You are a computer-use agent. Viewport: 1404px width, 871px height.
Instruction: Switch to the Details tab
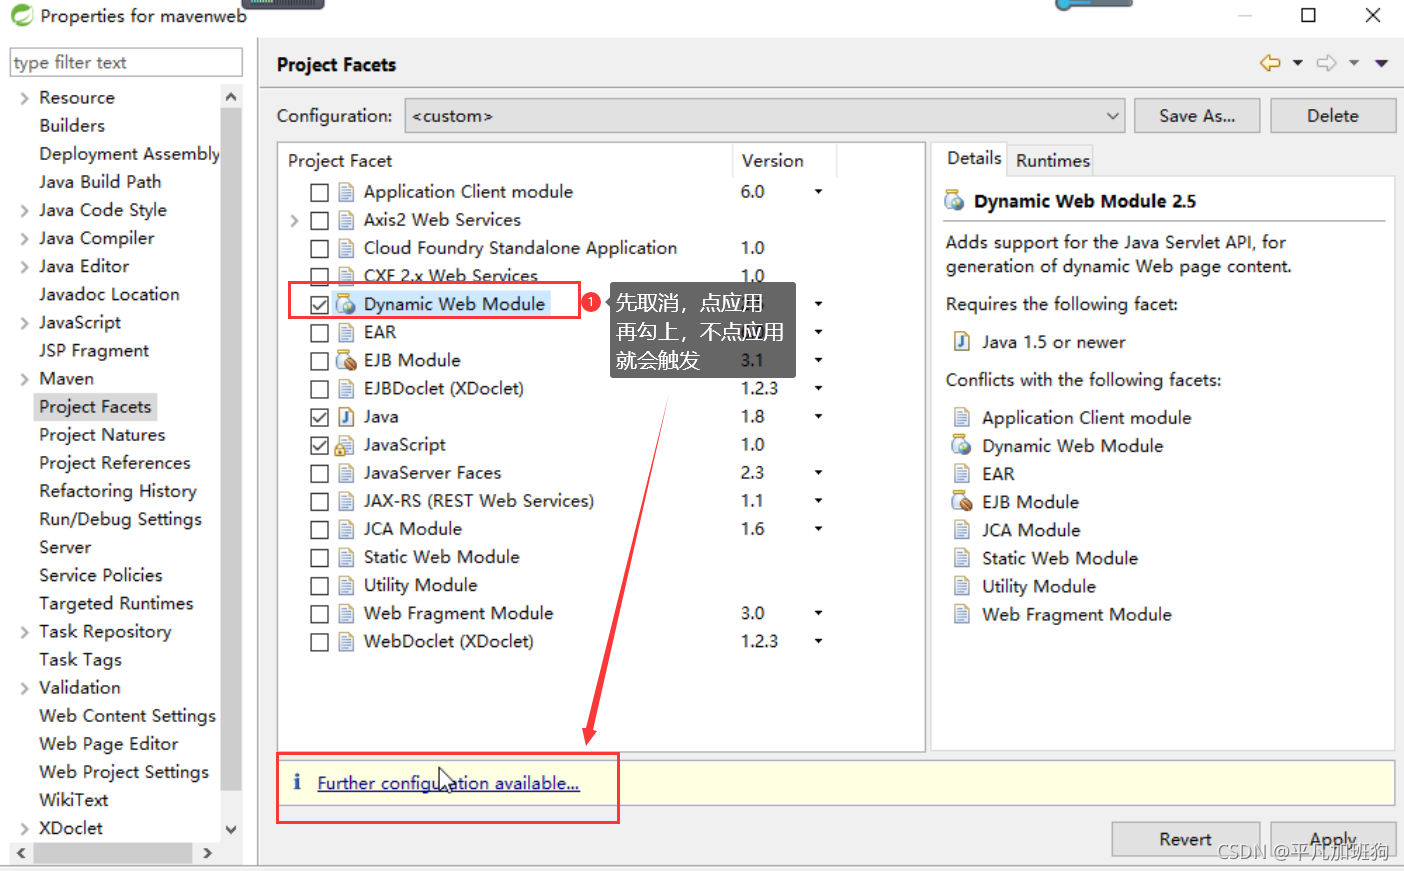coord(973,158)
